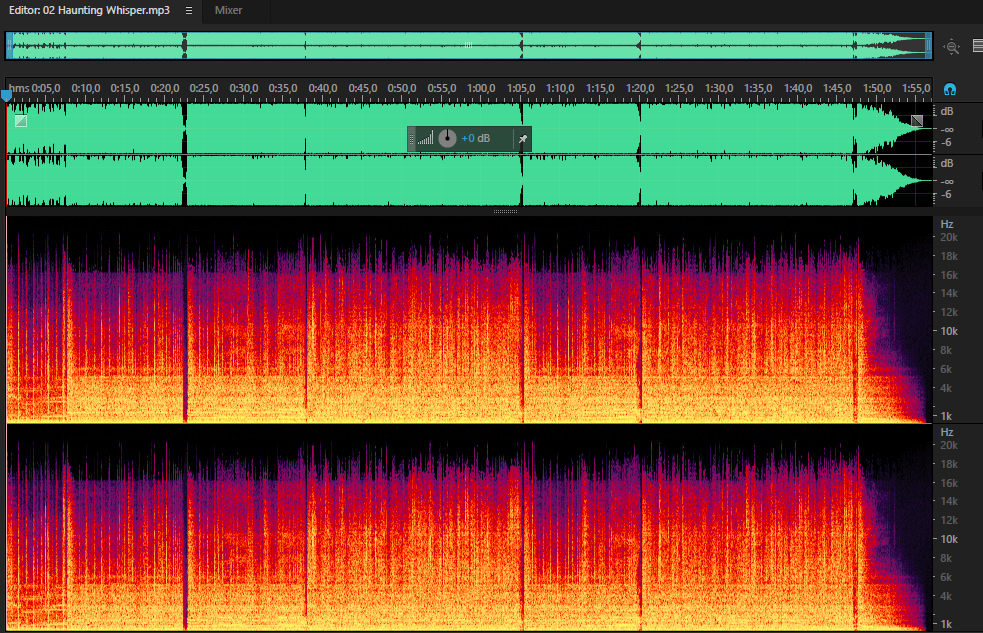Click the dotted grip between waveform and spectrogram

click(x=505, y=212)
